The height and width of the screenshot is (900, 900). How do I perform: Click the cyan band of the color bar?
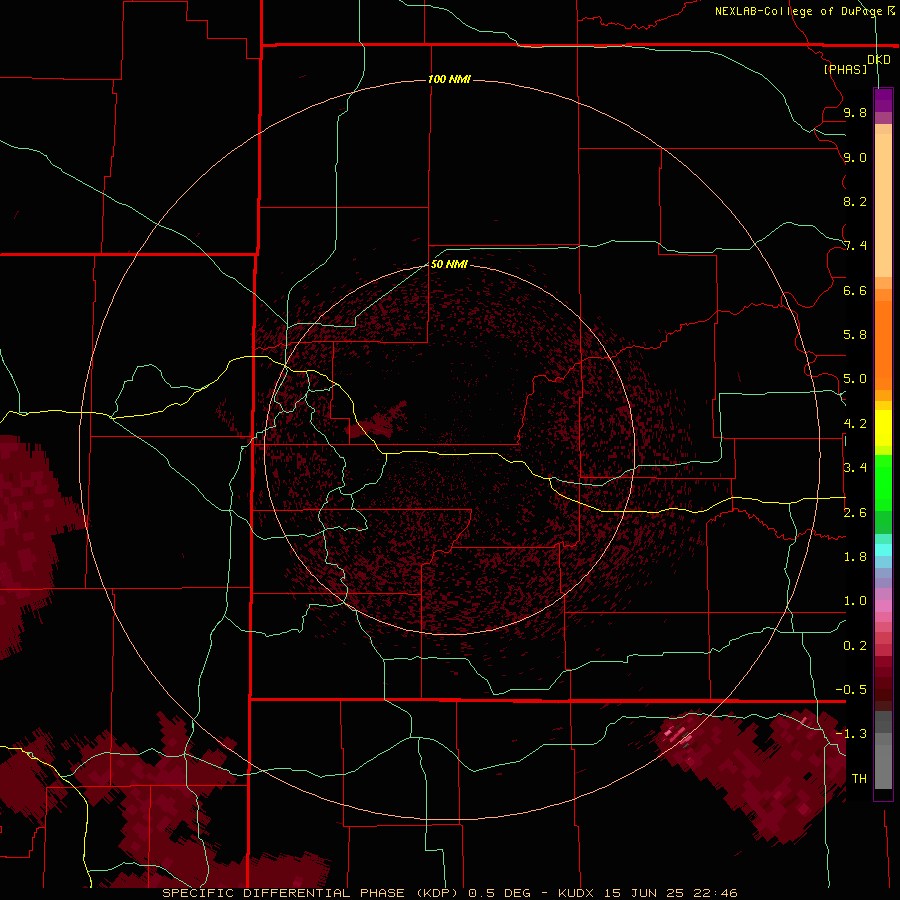[883, 550]
